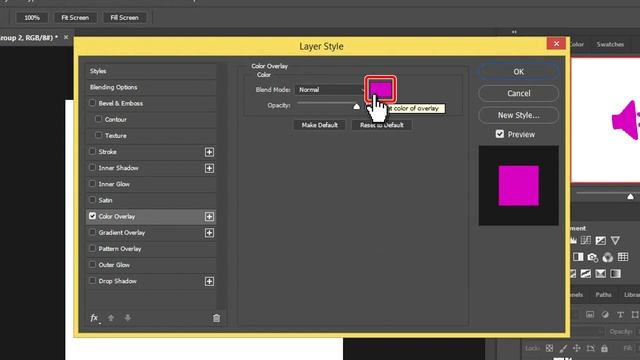This screenshot has height=360, width=640.
Task: Lock all with the padlock icon
Action: pyautogui.click(x=604, y=348)
